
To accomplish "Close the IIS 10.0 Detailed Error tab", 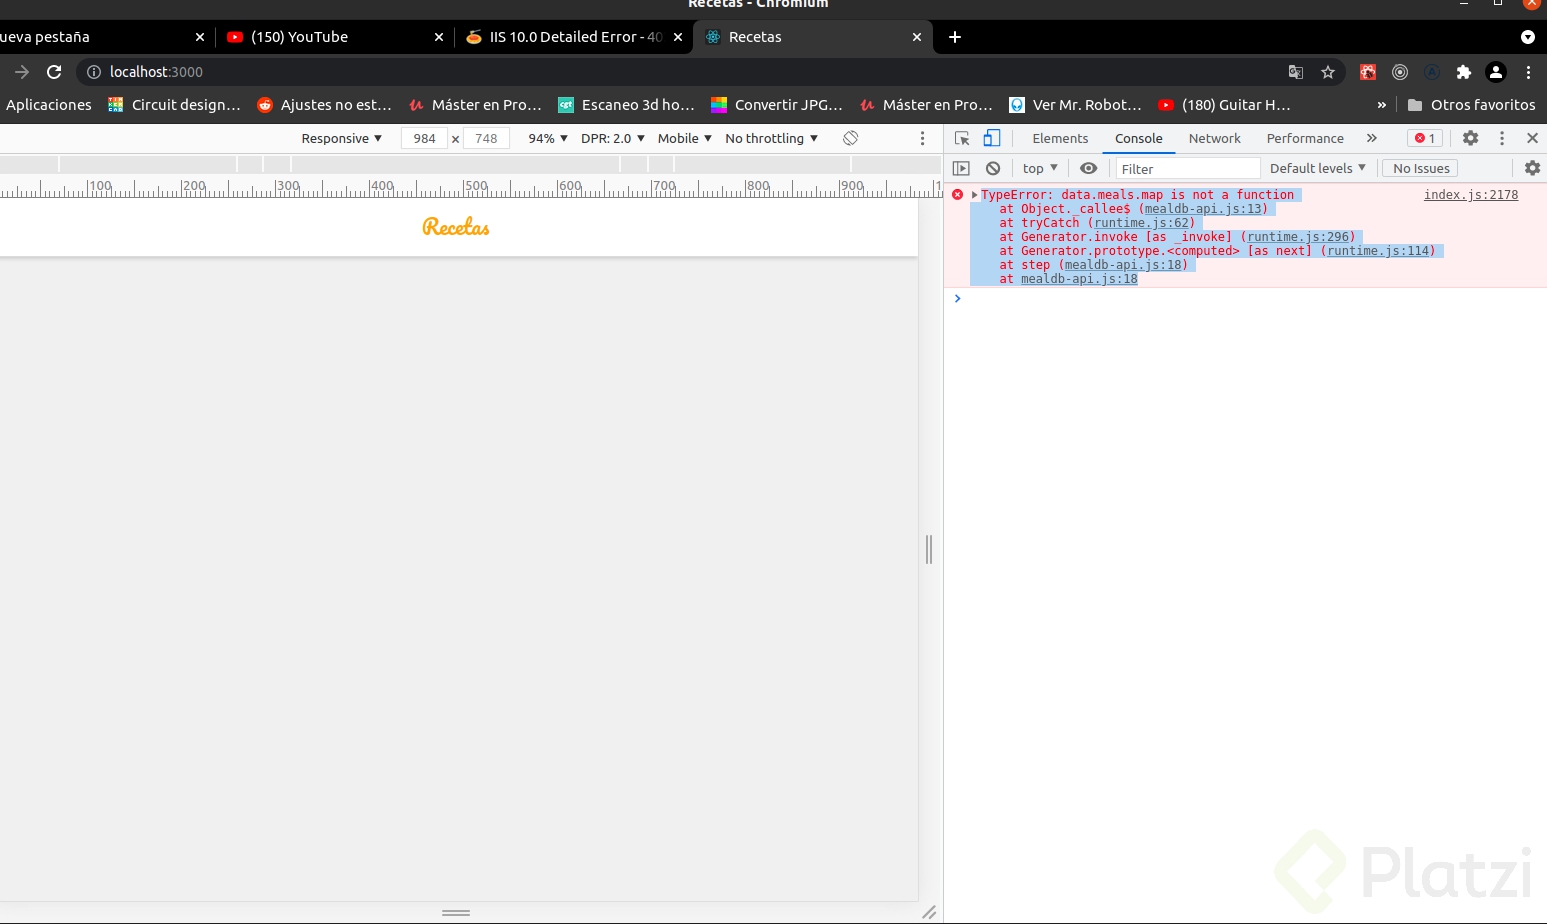I will tap(678, 37).
